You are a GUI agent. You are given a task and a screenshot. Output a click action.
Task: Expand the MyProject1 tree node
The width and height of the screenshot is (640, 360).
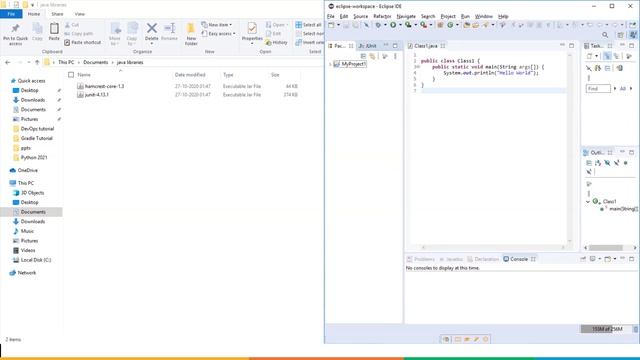click(x=330, y=64)
